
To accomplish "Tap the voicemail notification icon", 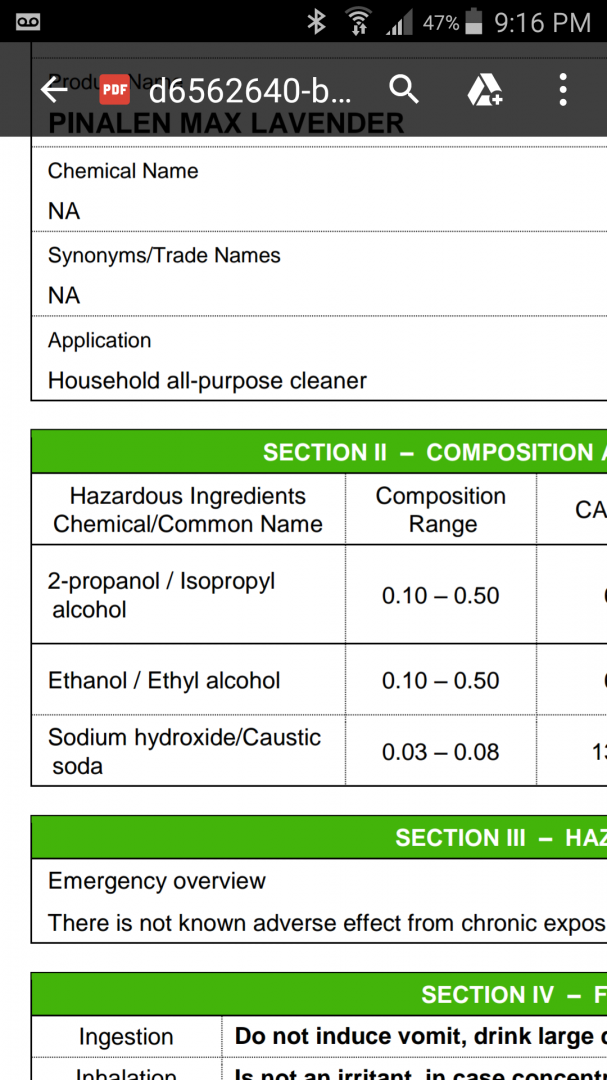I will pyautogui.click(x=28, y=21).
